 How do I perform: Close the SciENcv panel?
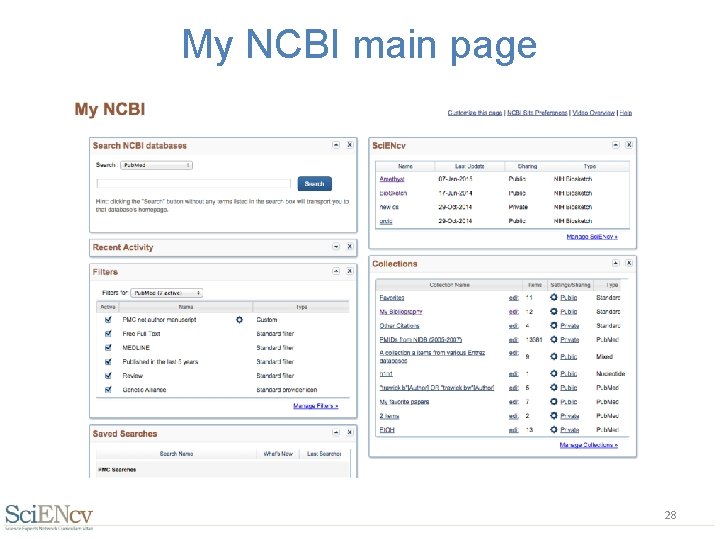coord(629,145)
